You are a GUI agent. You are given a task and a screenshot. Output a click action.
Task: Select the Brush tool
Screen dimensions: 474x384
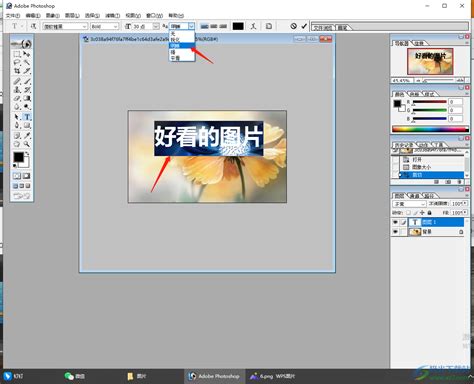[x=27, y=81]
